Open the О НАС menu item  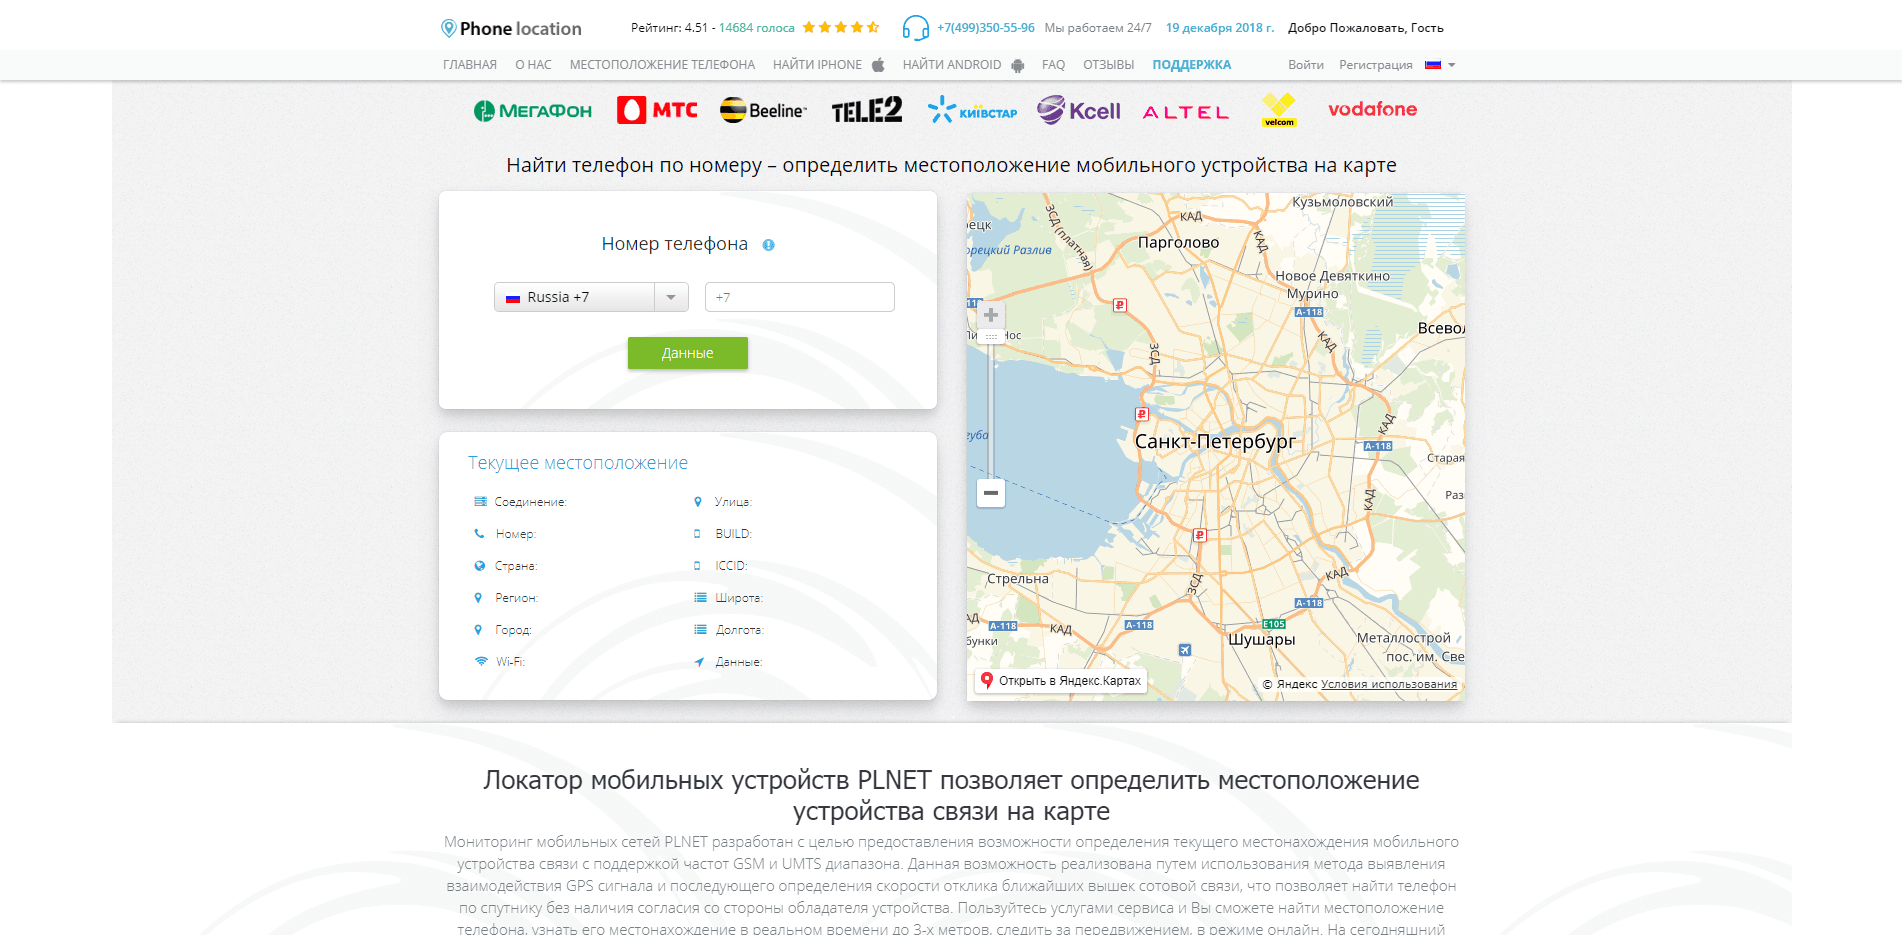(x=533, y=65)
